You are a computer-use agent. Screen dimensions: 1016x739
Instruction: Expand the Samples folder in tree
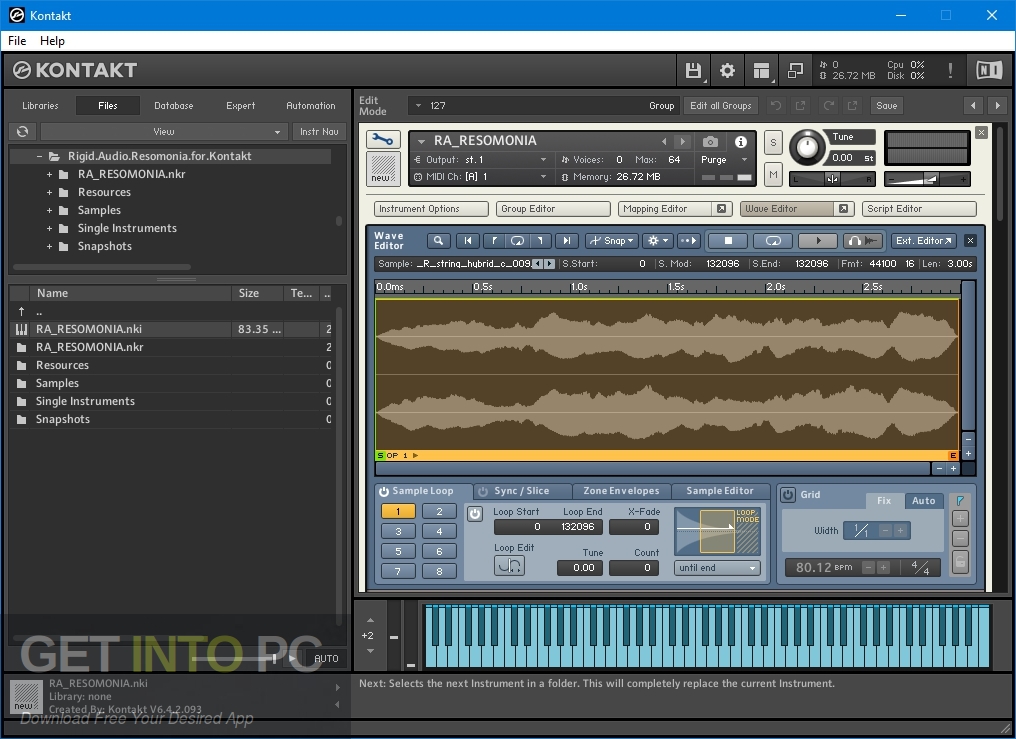[49, 210]
